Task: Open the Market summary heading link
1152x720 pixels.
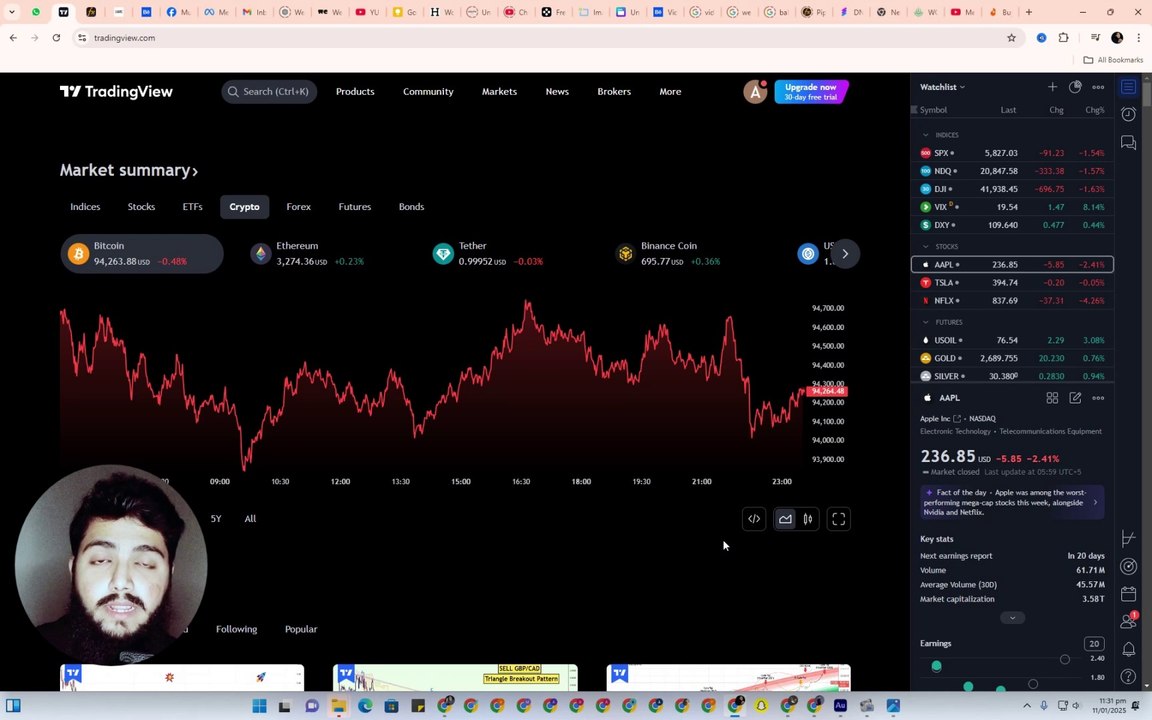Action: point(129,170)
